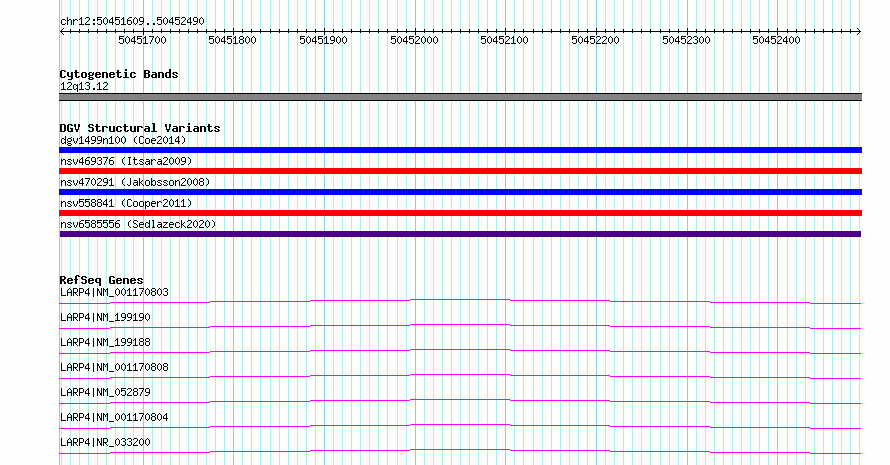Click the red bar for nsv558841

click(460, 213)
